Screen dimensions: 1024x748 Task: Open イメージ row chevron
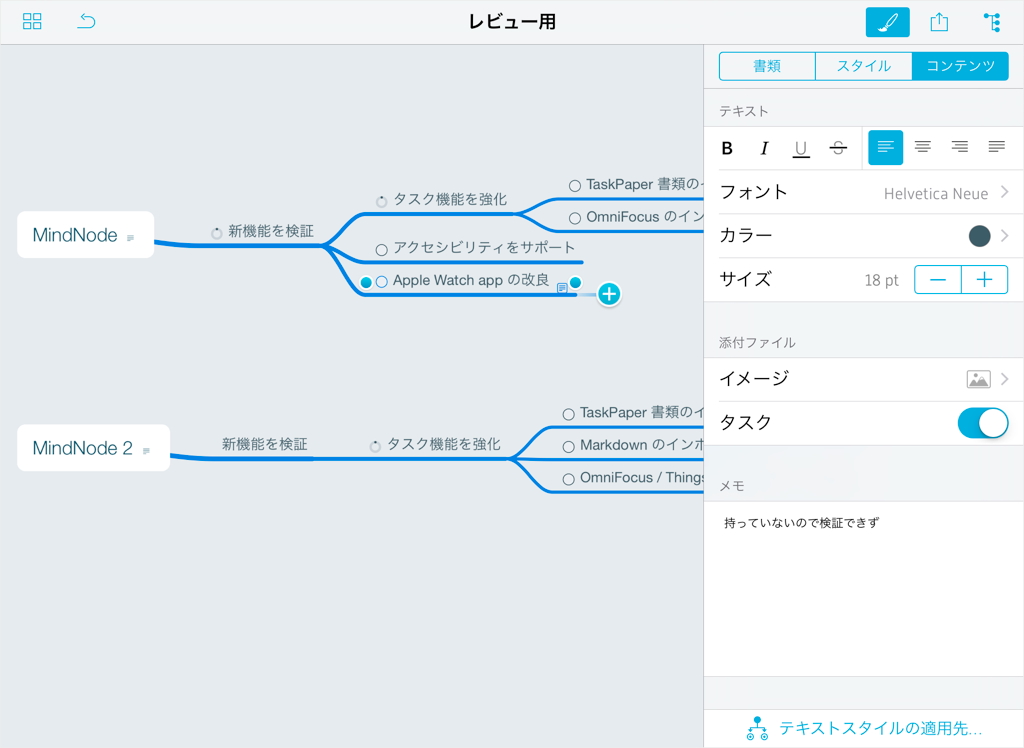pos(1004,379)
